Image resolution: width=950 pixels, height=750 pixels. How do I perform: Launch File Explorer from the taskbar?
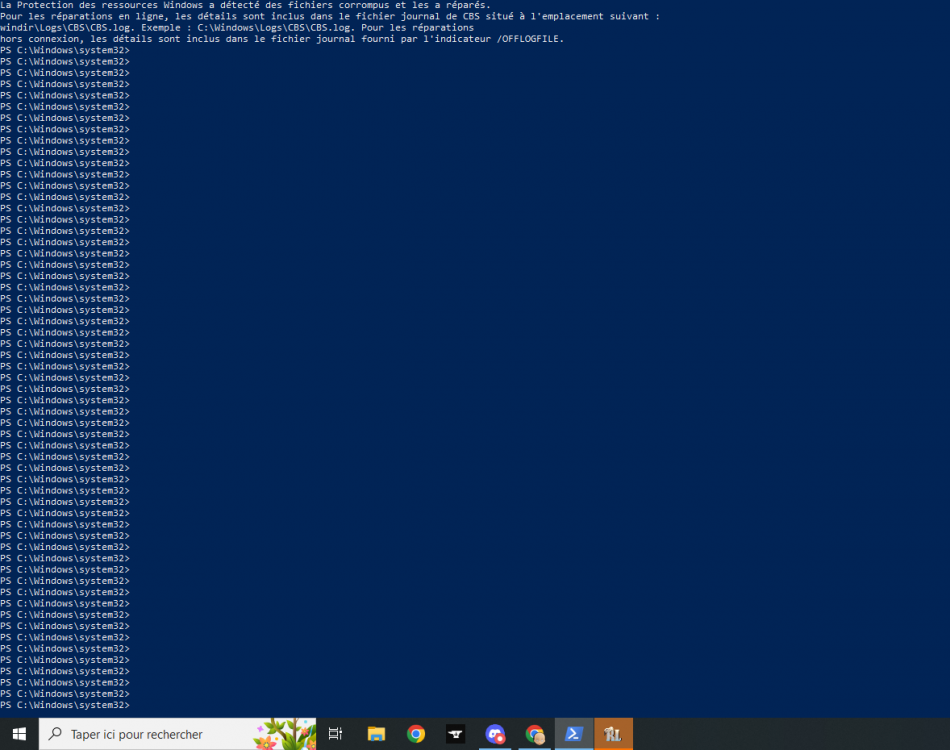coord(376,734)
